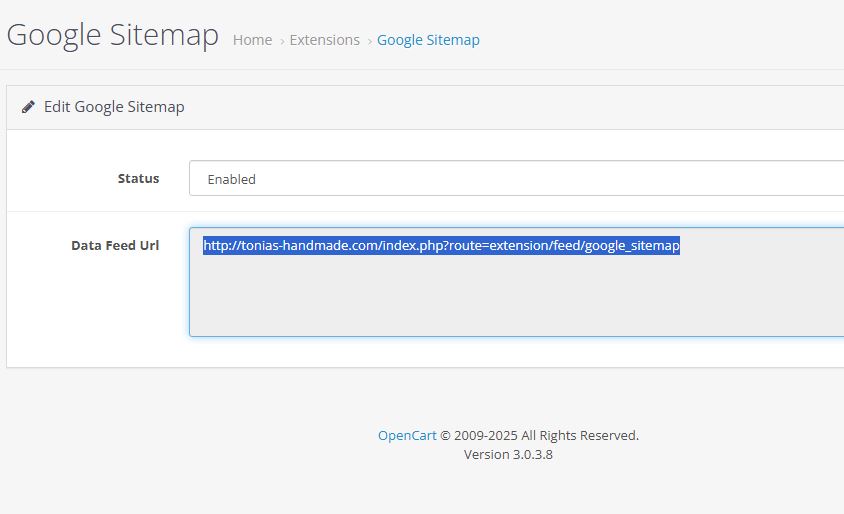Viewport: 844px width, 514px height.
Task: Go to the Home breadcrumb
Action: tap(252, 40)
